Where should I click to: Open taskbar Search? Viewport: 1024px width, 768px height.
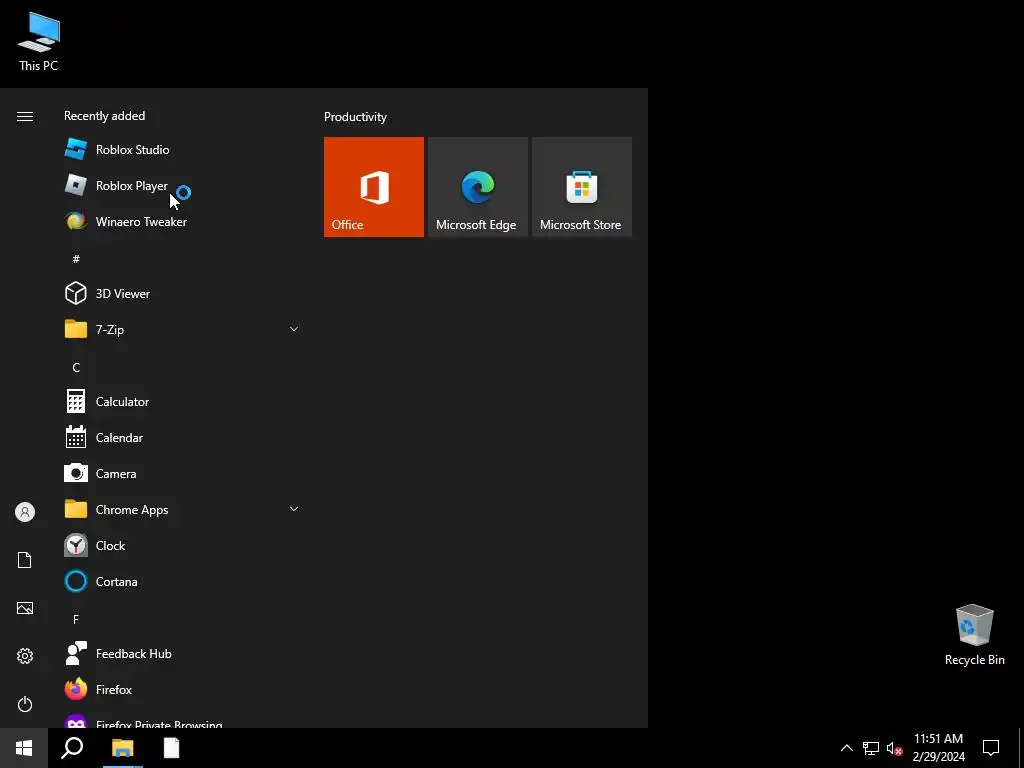[72, 748]
